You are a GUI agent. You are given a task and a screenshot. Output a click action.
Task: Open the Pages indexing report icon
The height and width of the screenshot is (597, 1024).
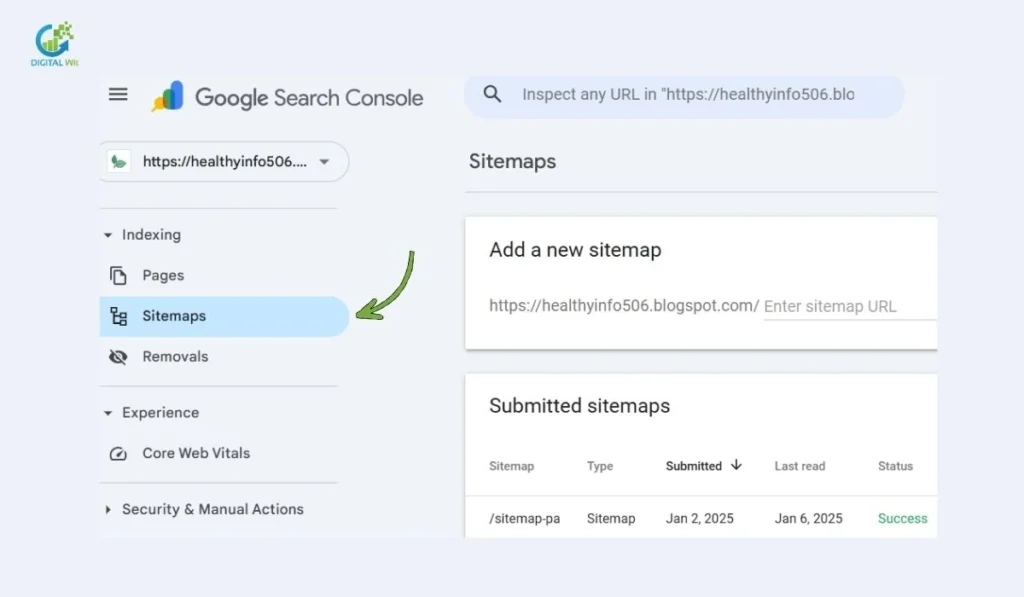tap(118, 275)
